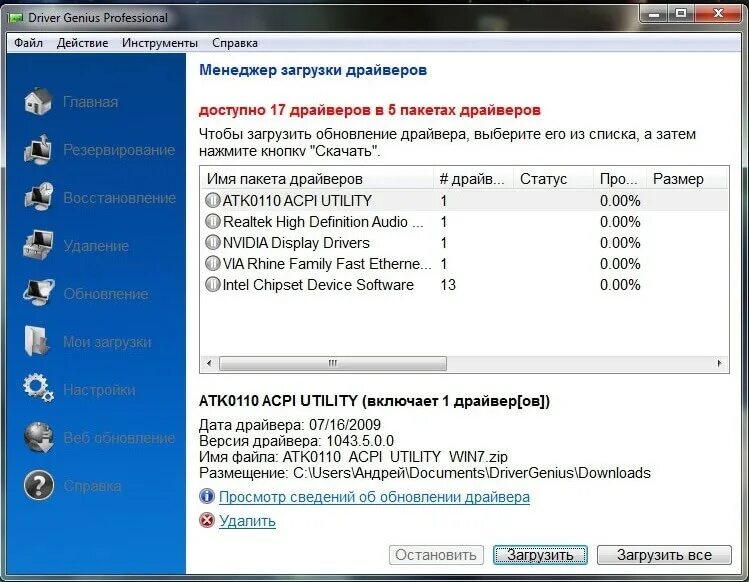Sort by Статус column header
The image size is (749, 582).
(x=553, y=179)
